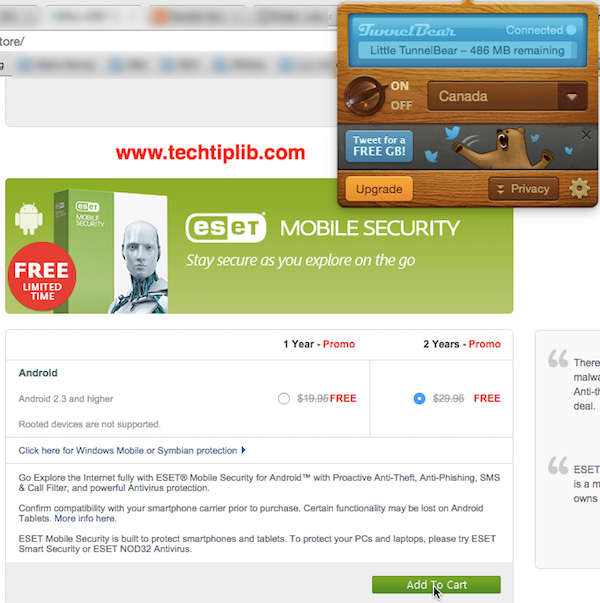Open the Canada location selector
600x603 pixels.
pos(507,96)
